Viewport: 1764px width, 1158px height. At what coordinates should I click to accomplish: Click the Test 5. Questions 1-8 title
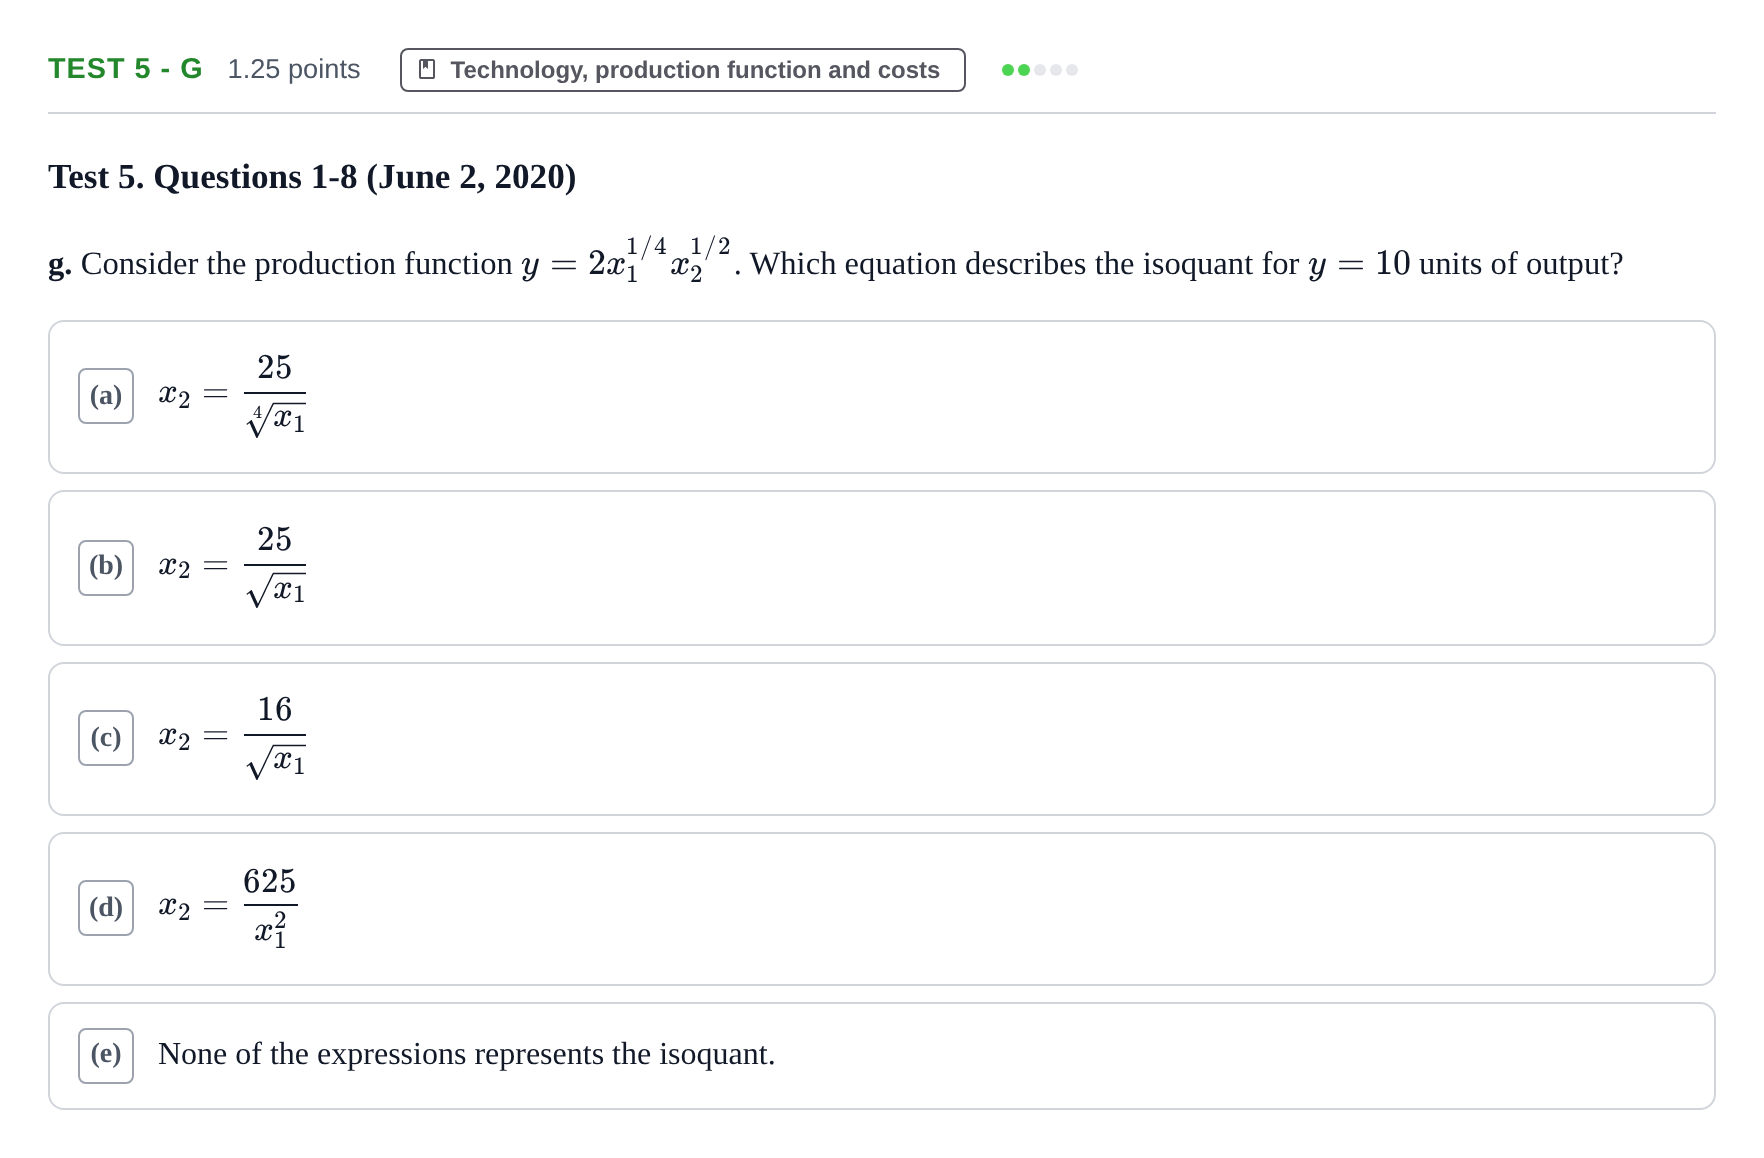pos(312,177)
